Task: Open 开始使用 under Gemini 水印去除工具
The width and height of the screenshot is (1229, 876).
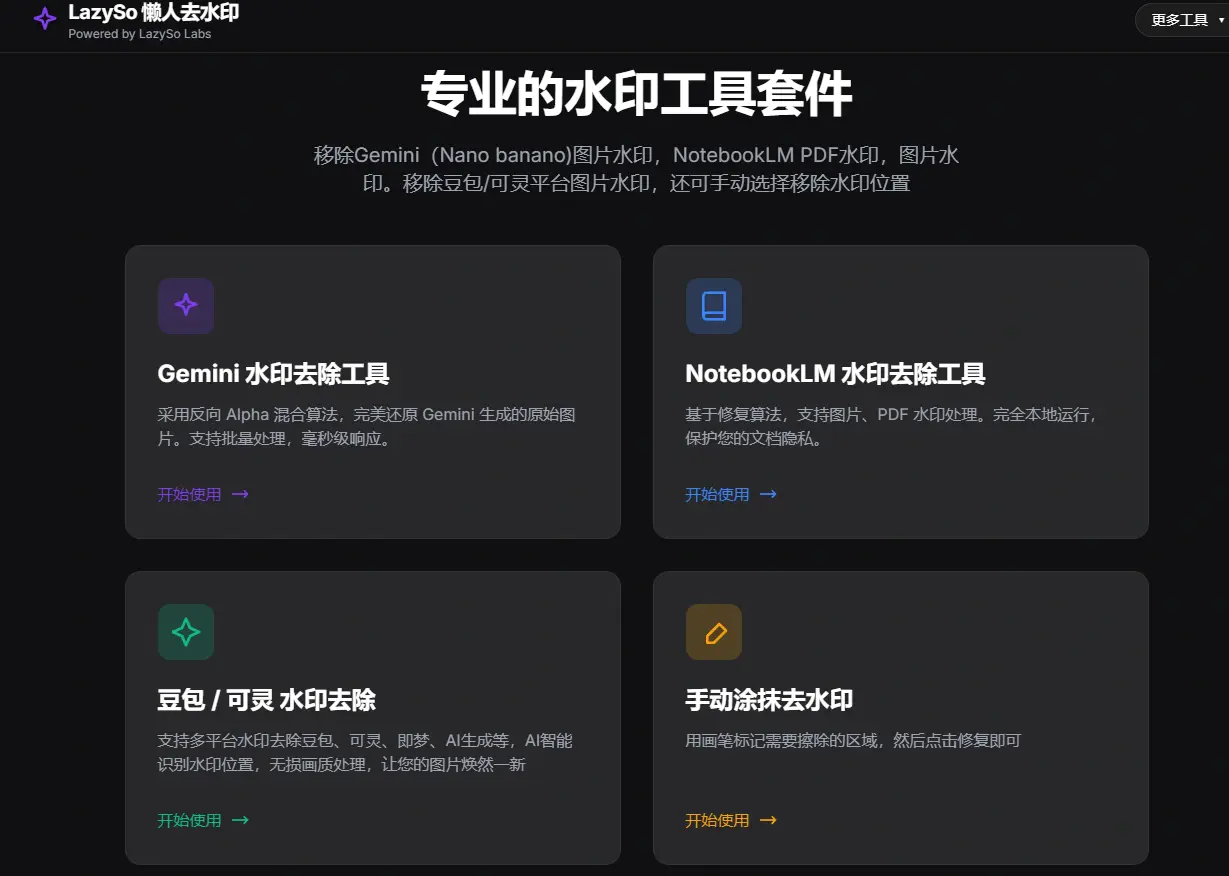Action: click(190, 494)
